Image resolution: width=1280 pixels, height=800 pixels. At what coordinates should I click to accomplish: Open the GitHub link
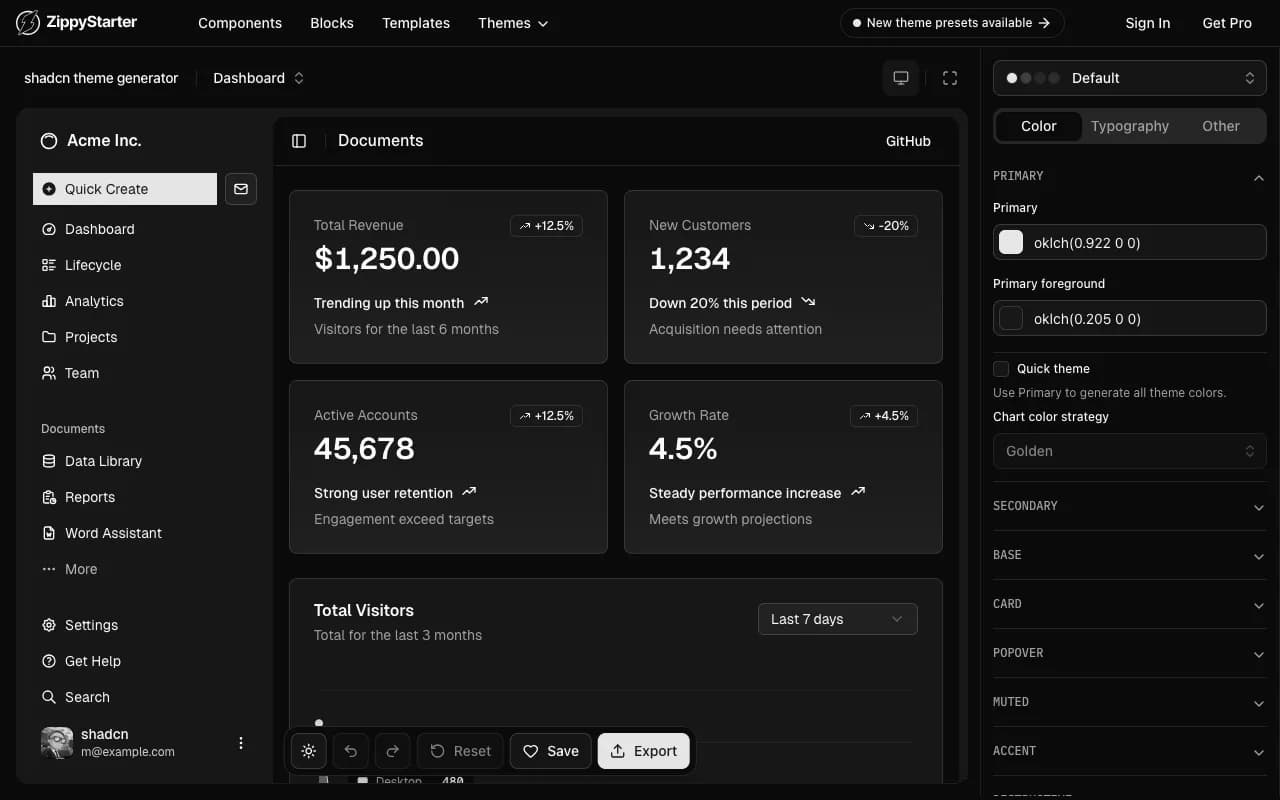[x=907, y=141]
